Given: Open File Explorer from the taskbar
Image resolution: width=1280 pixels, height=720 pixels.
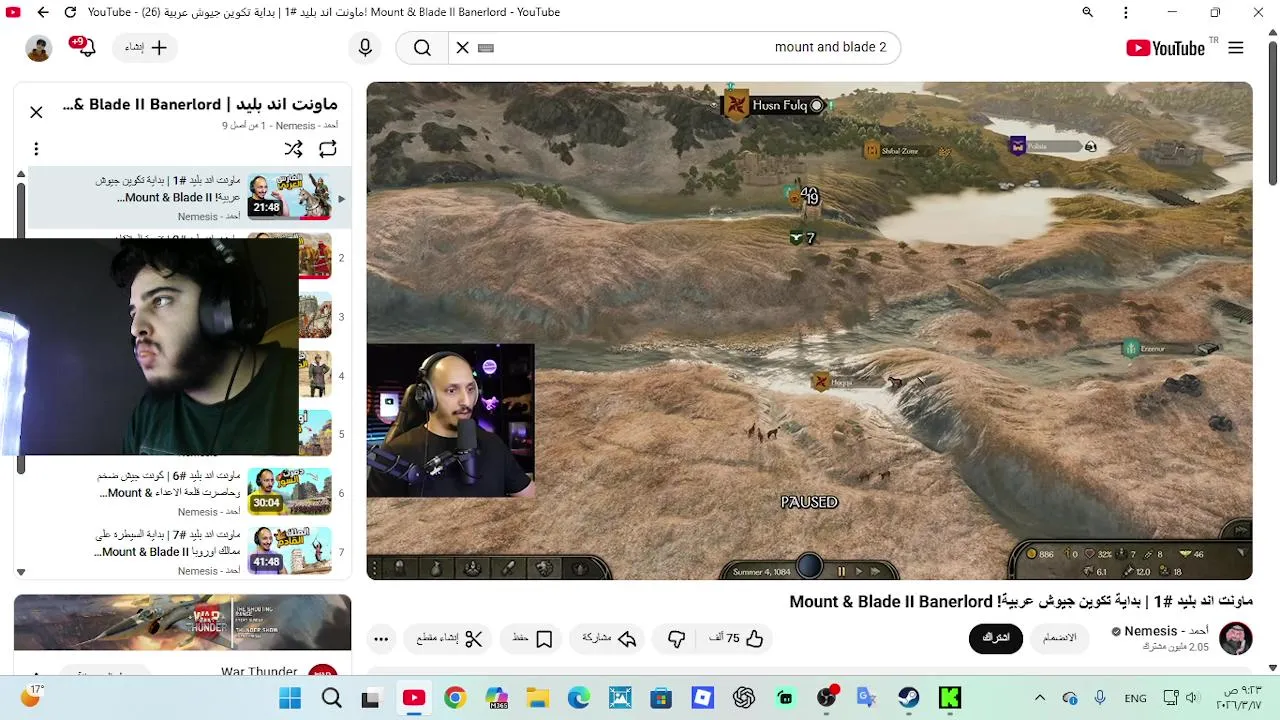Looking at the screenshot, I should click(x=538, y=698).
